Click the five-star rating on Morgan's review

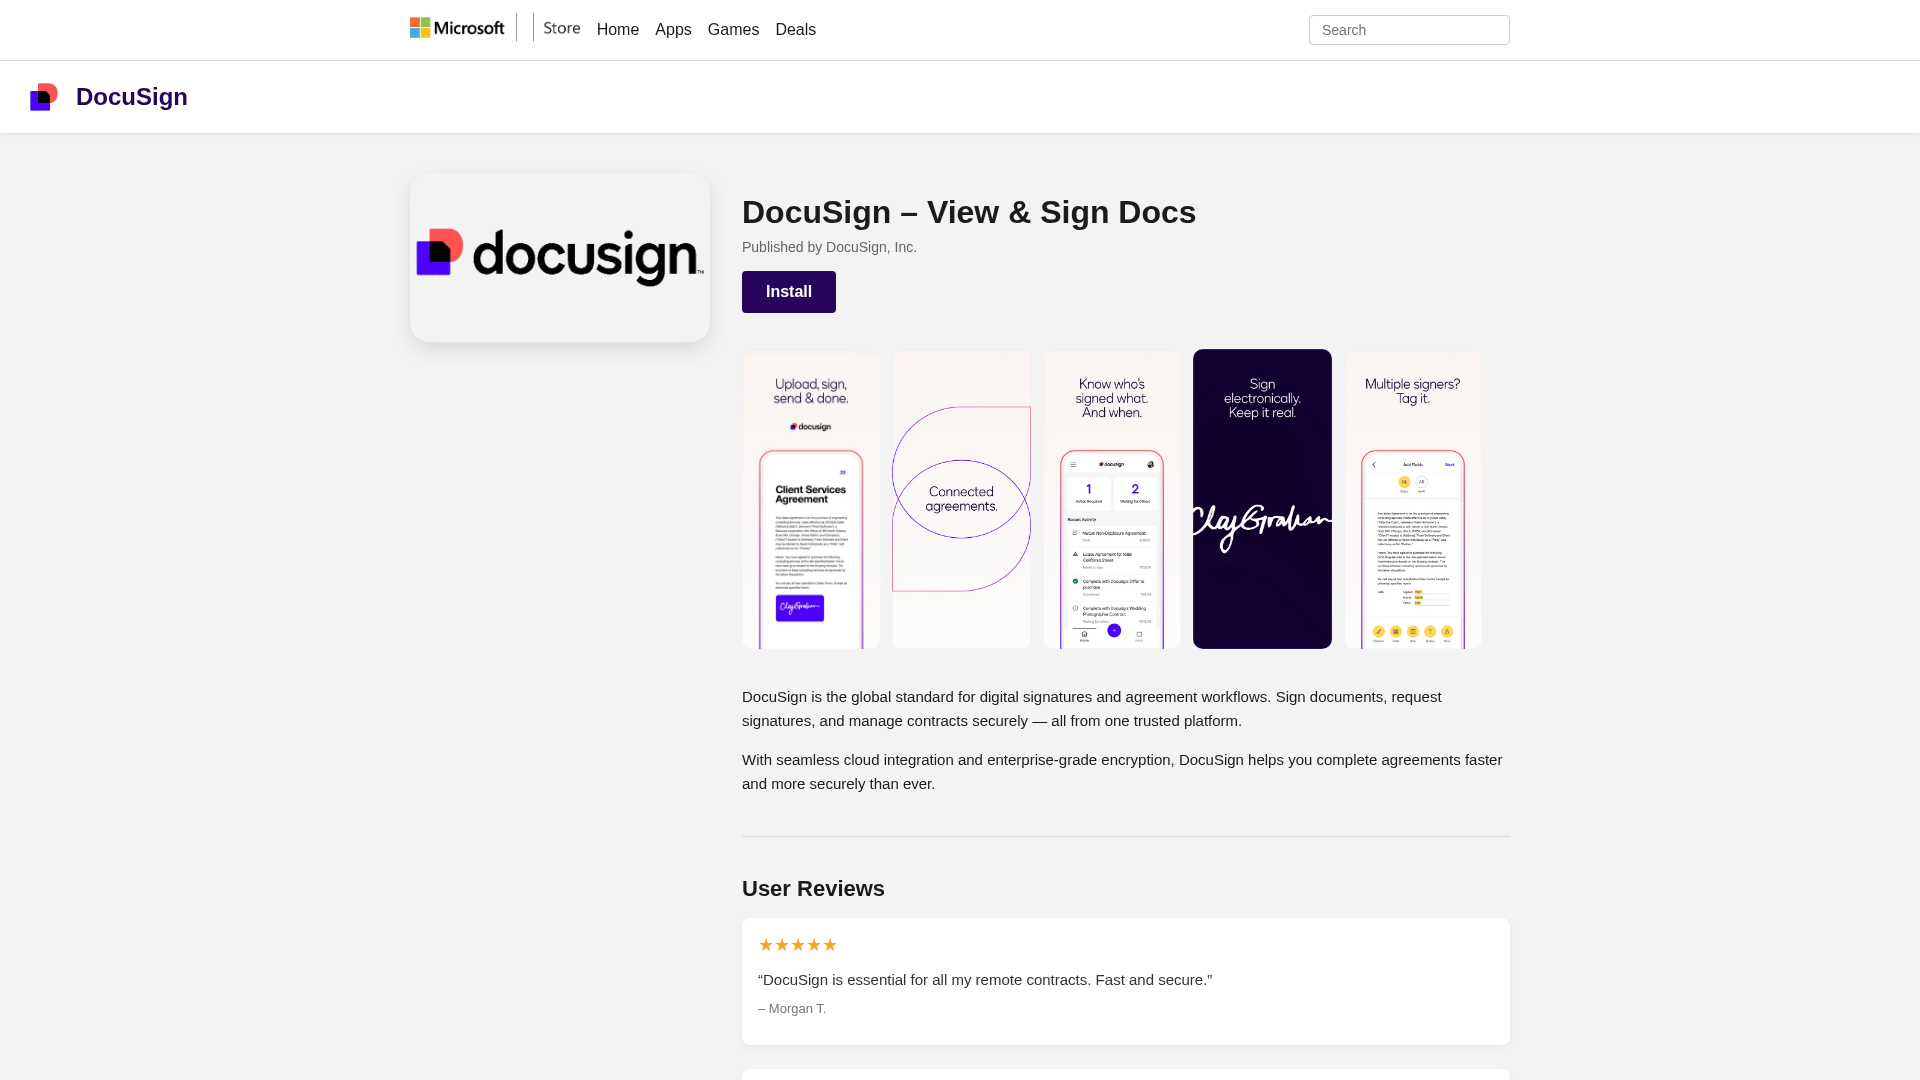pyautogui.click(x=798, y=945)
